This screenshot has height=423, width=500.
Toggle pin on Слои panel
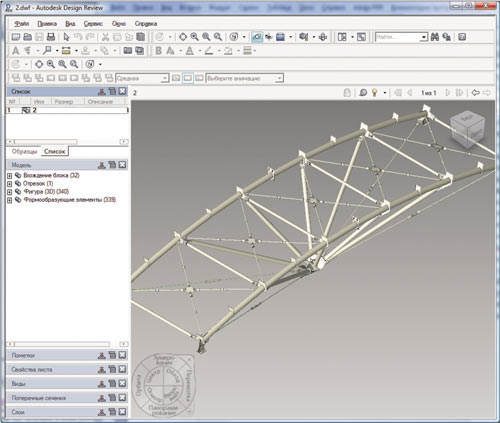point(102,412)
